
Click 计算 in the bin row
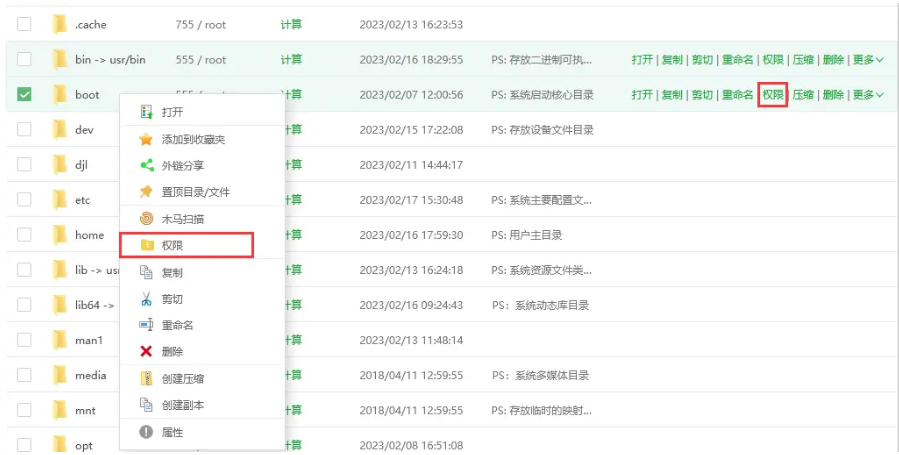click(x=291, y=60)
